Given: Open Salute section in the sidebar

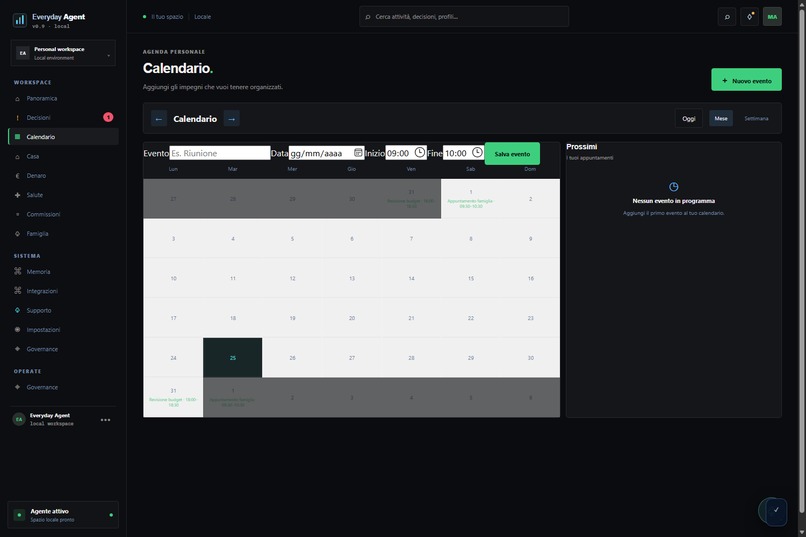Looking at the screenshot, I should (x=63, y=195).
